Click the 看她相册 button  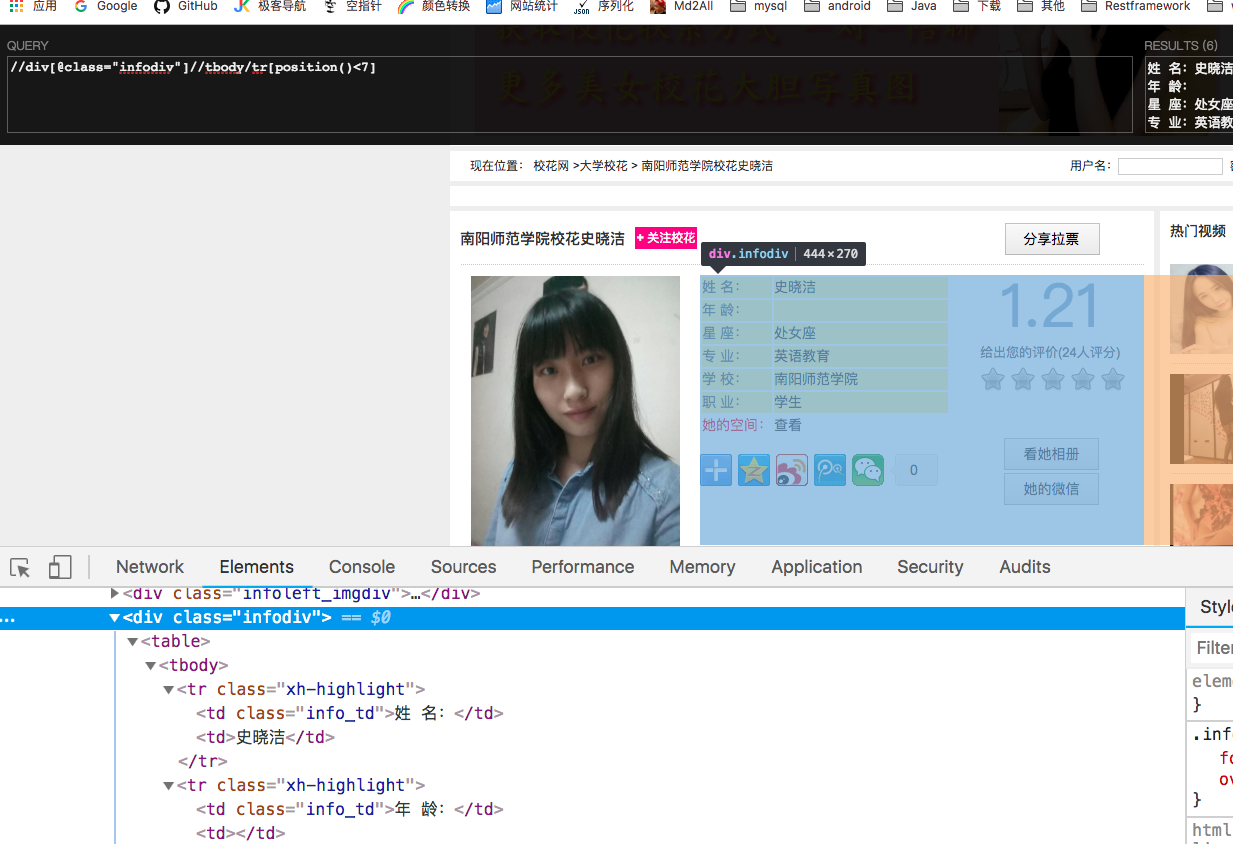pyautogui.click(x=1051, y=454)
